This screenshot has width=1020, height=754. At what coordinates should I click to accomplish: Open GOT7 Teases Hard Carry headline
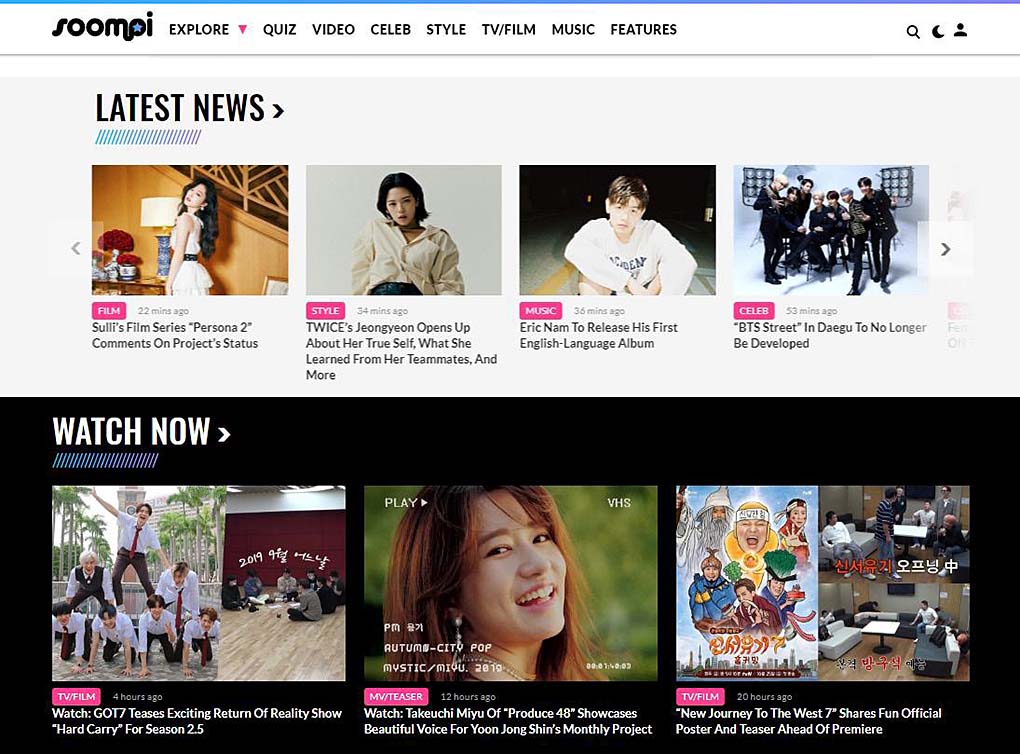point(196,721)
